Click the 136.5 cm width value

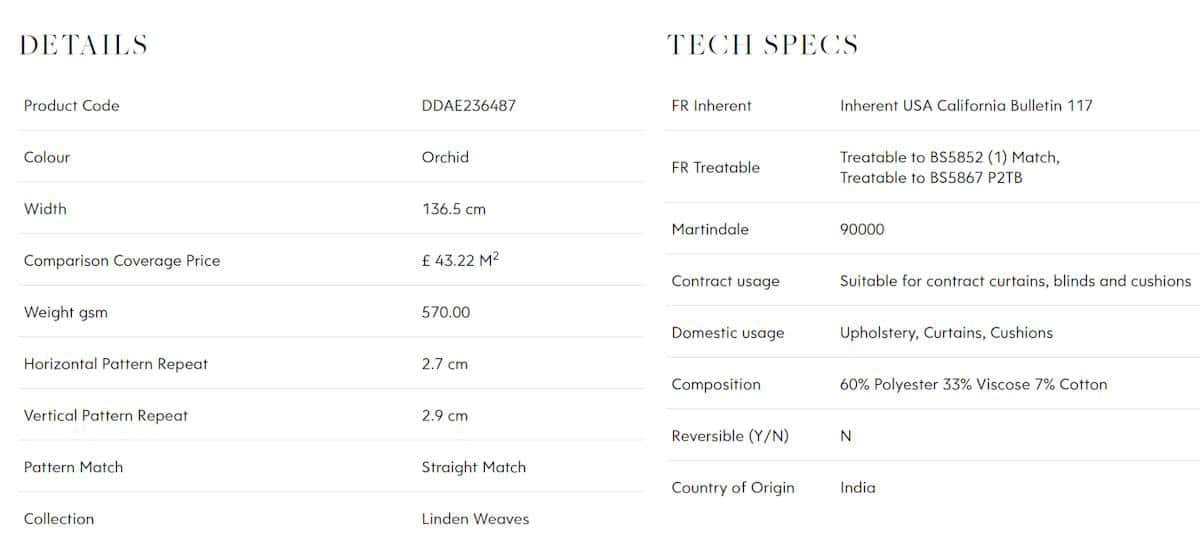454,209
